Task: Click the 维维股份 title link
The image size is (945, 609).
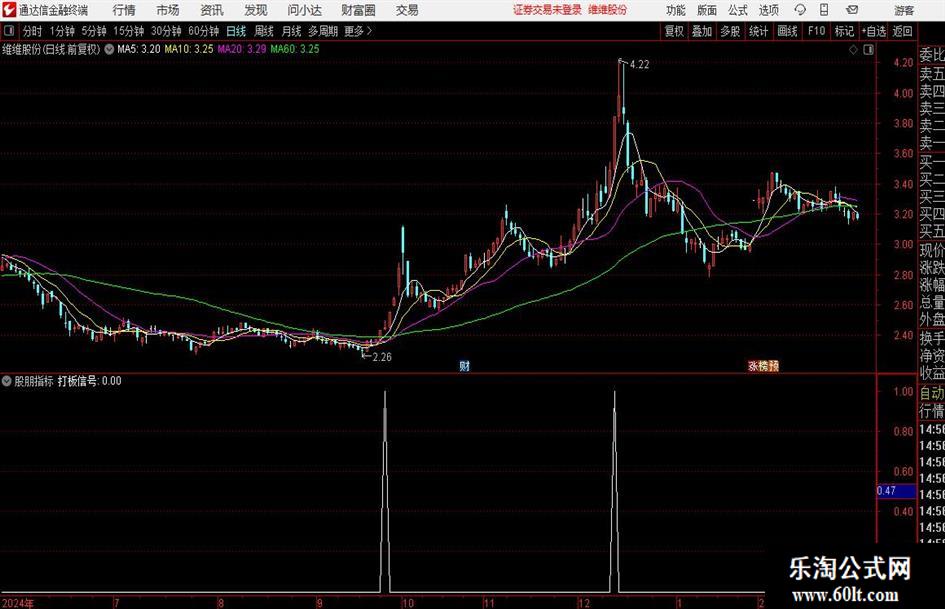Action: 608,10
